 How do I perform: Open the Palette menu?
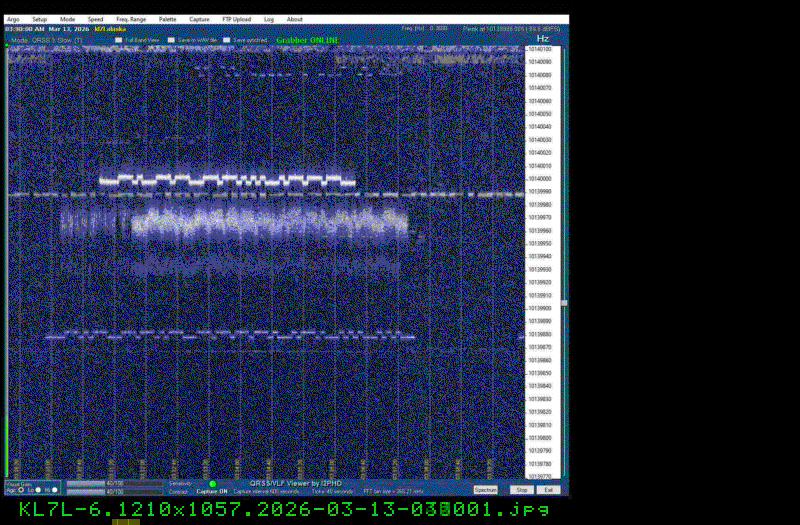[x=167, y=19]
